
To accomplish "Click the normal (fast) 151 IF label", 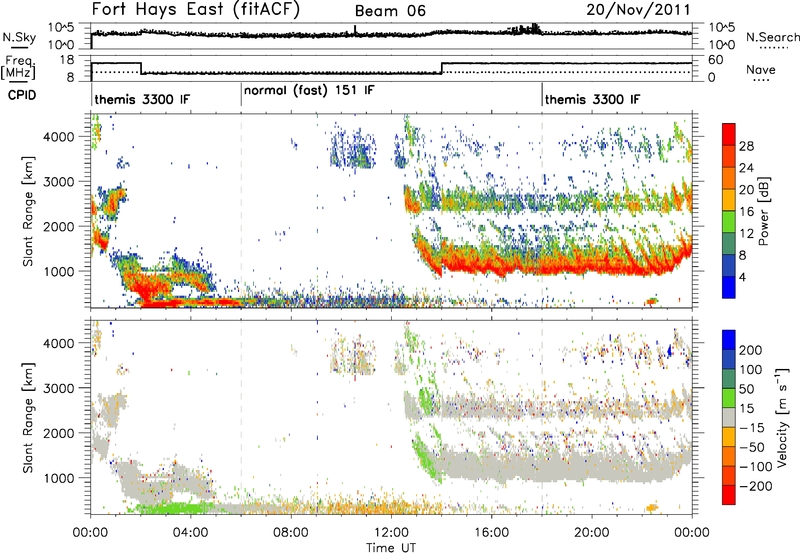I will pyautogui.click(x=309, y=90).
